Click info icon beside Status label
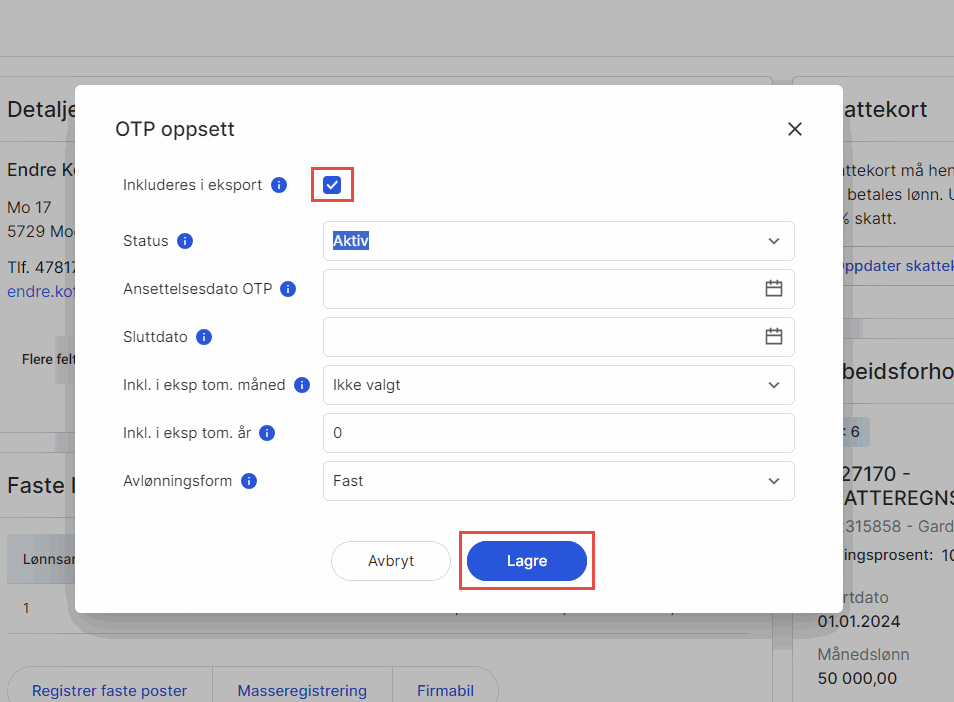 click(x=185, y=241)
